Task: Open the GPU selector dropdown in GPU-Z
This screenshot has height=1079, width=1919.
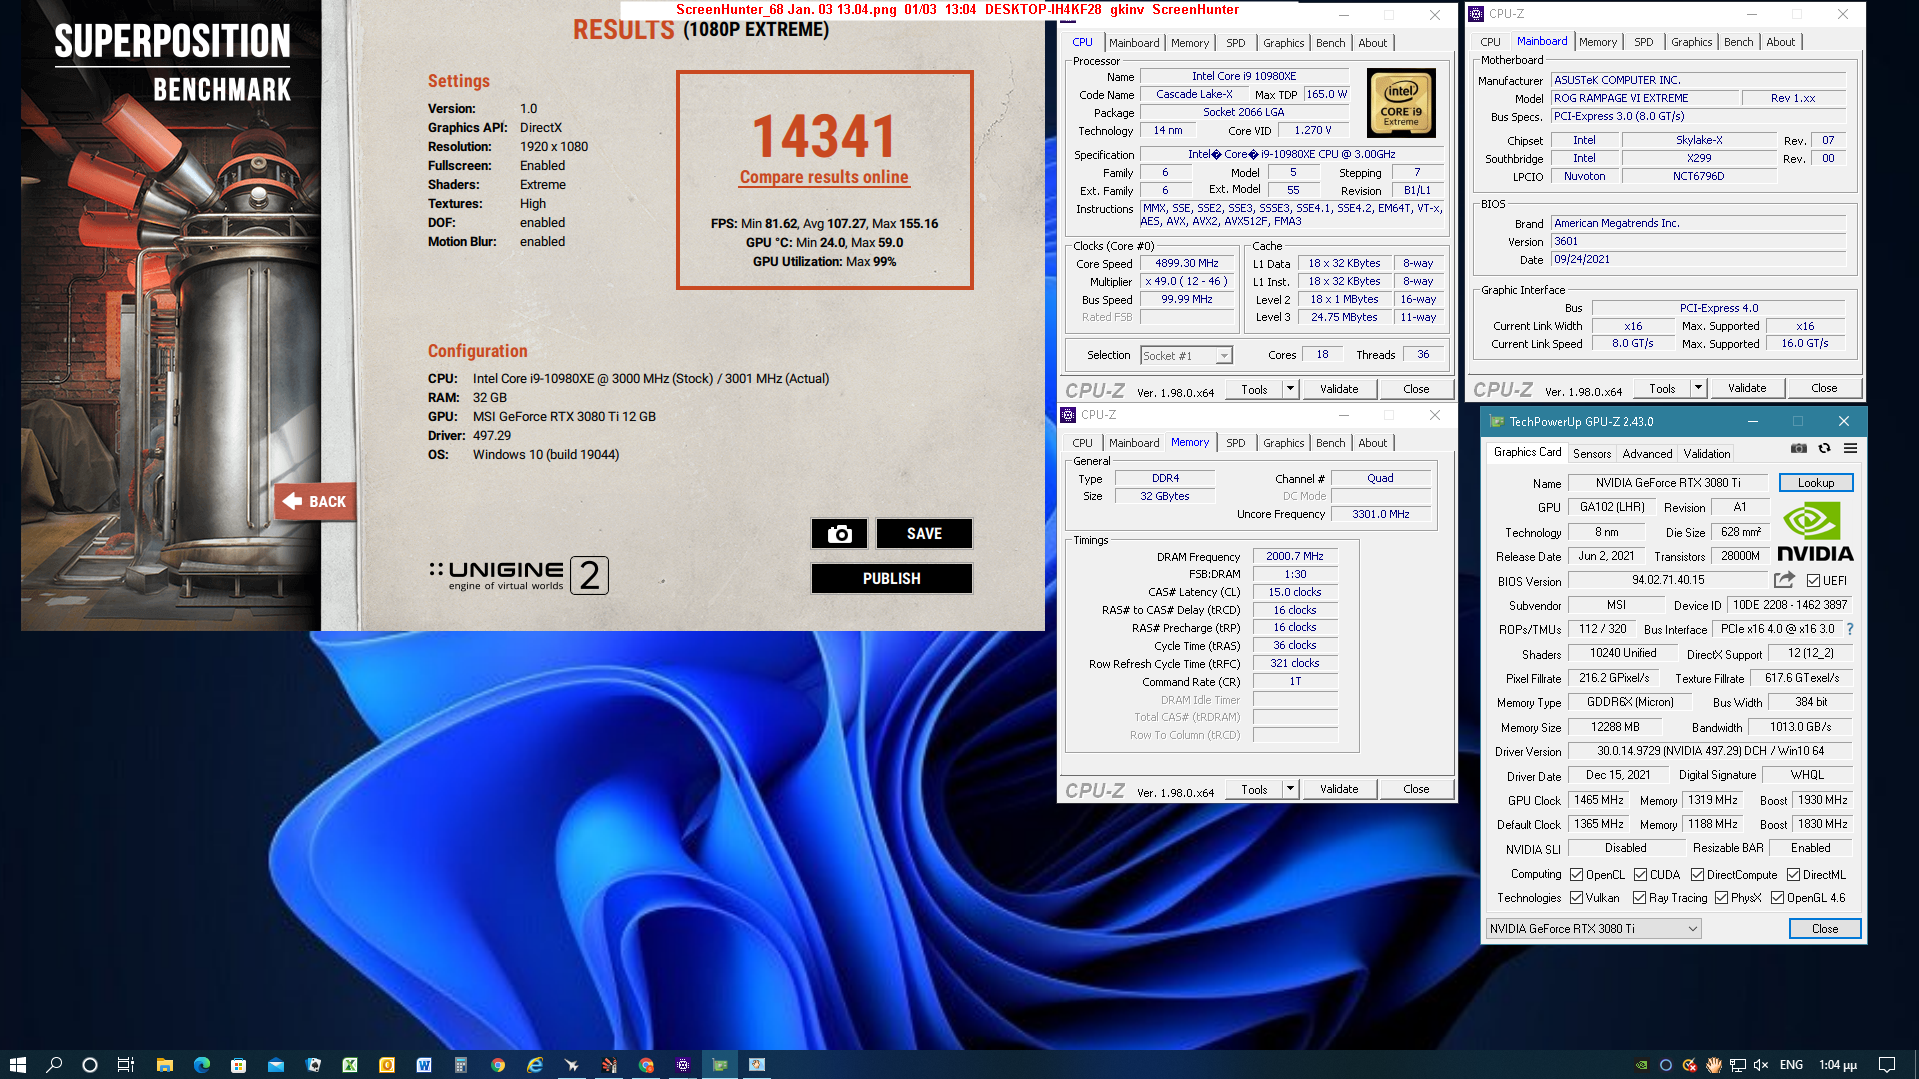Action: [1593, 928]
